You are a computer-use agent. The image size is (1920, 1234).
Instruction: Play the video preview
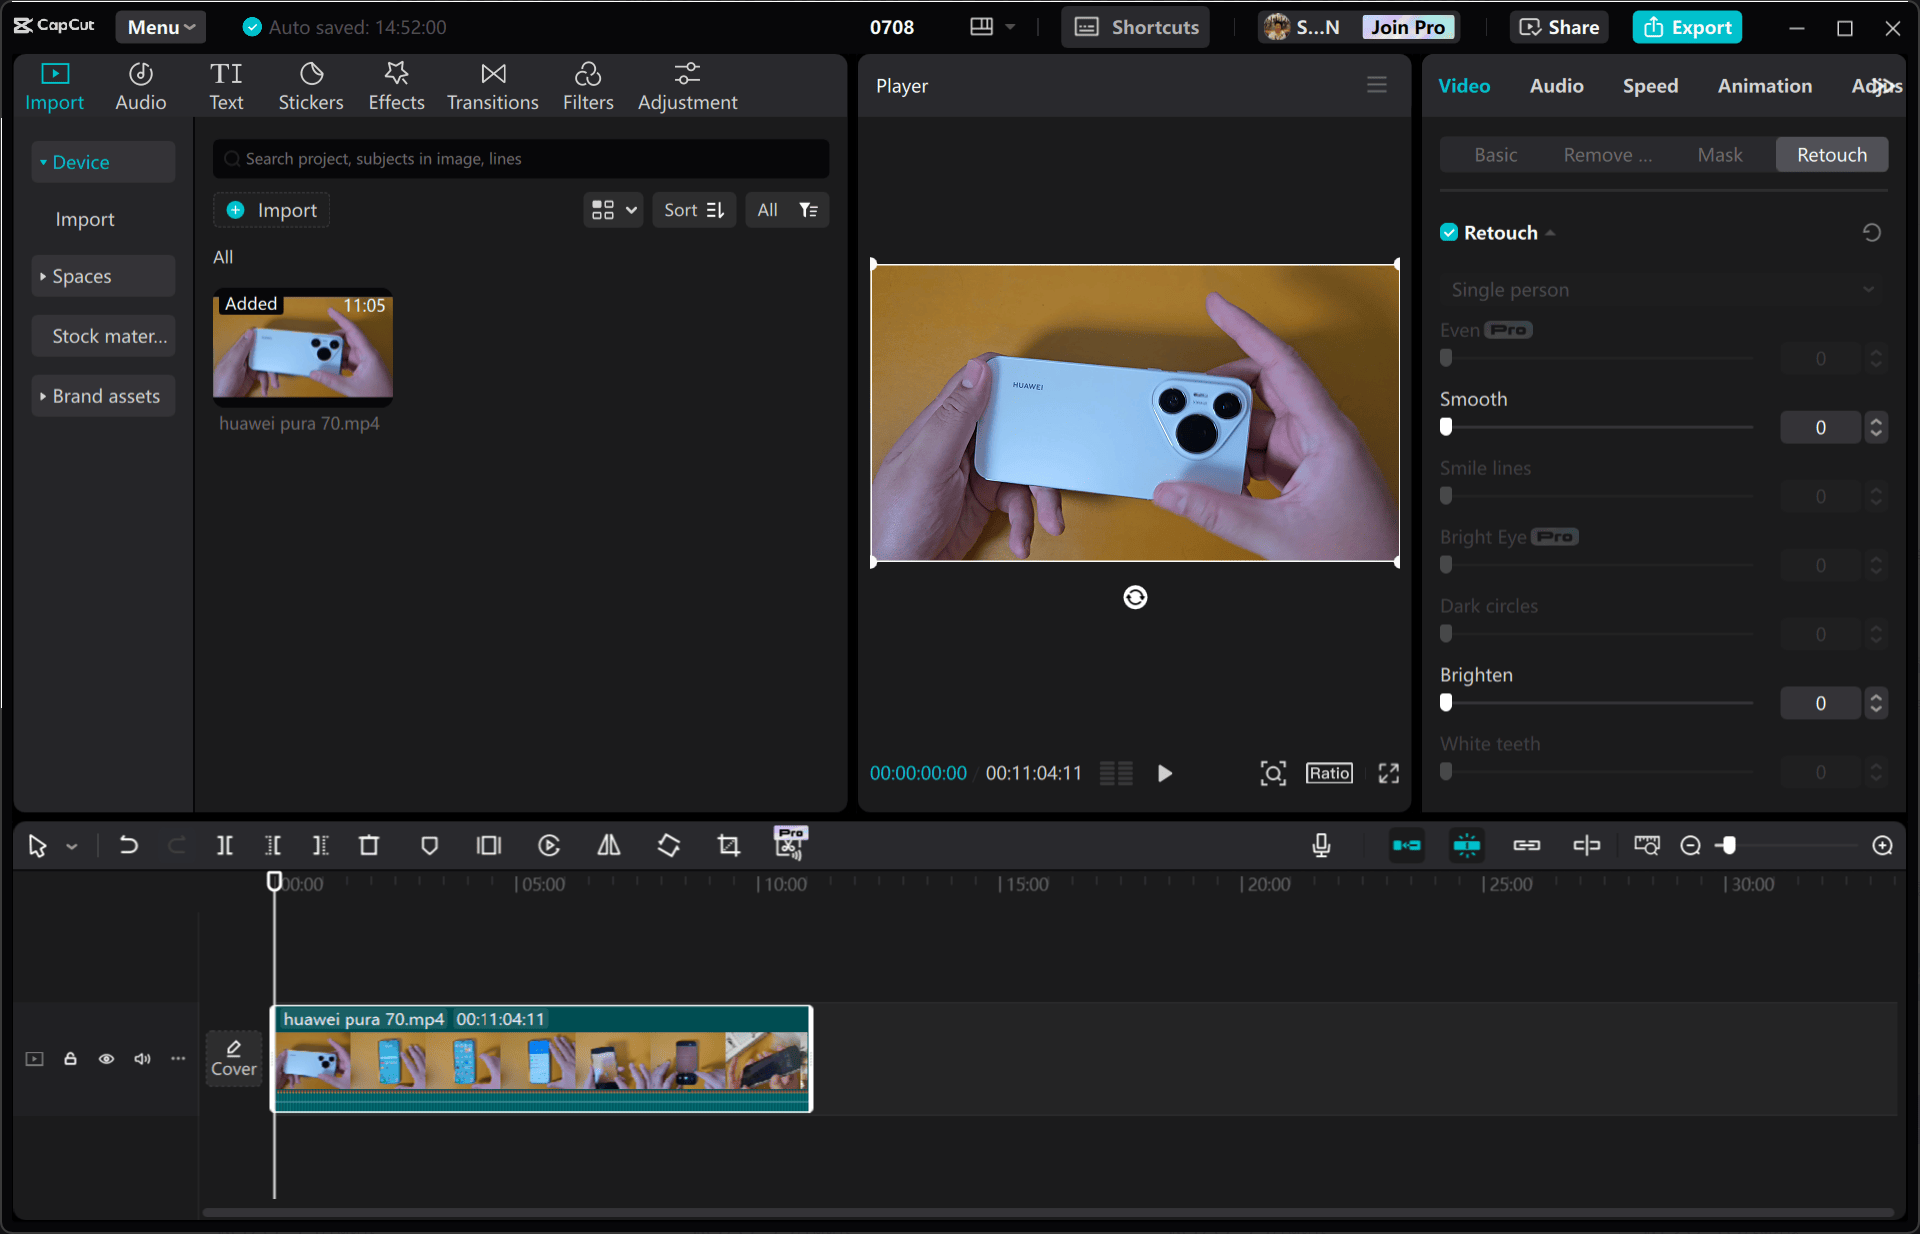[1165, 773]
